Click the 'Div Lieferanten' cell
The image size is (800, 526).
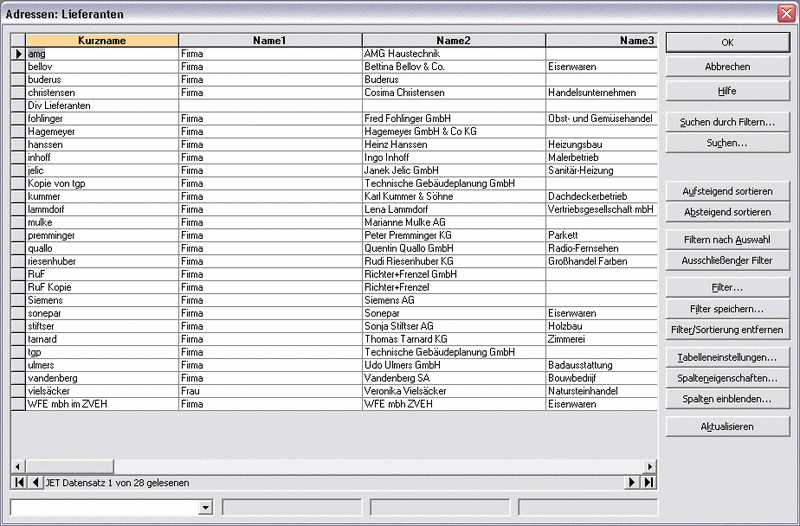(102, 106)
